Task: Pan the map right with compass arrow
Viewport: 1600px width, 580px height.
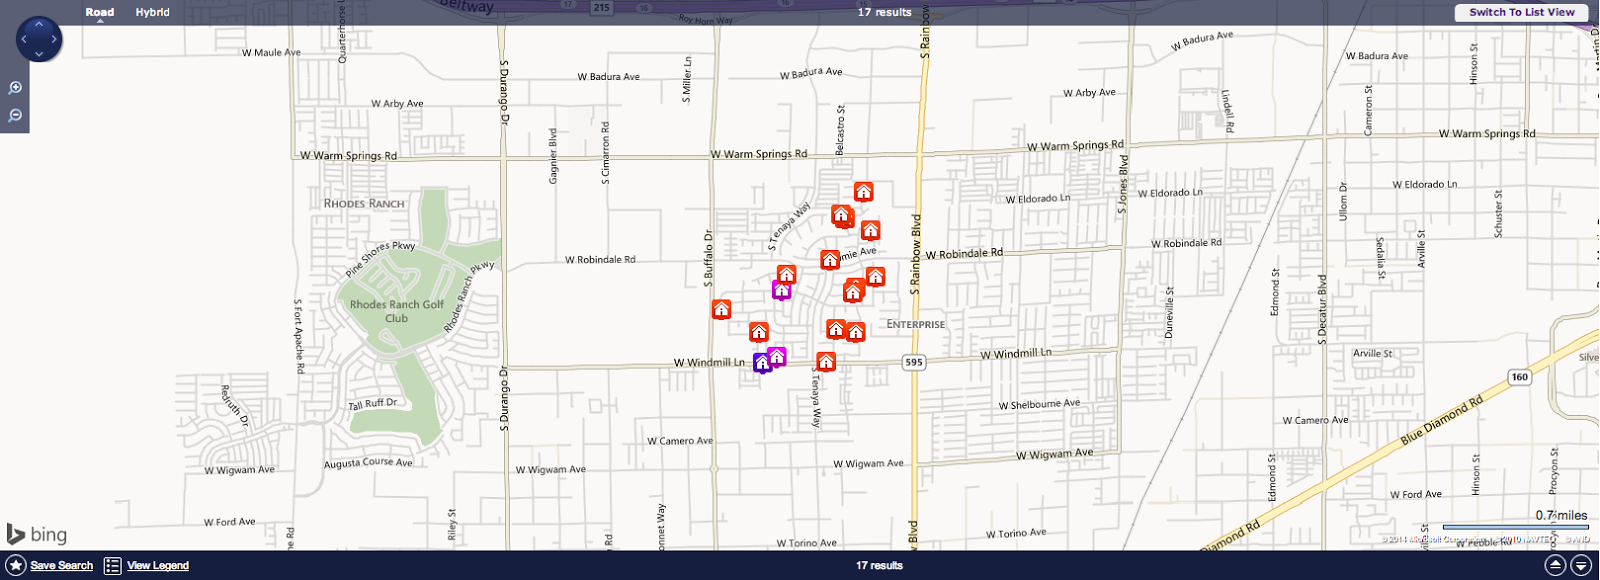Action: tap(54, 40)
